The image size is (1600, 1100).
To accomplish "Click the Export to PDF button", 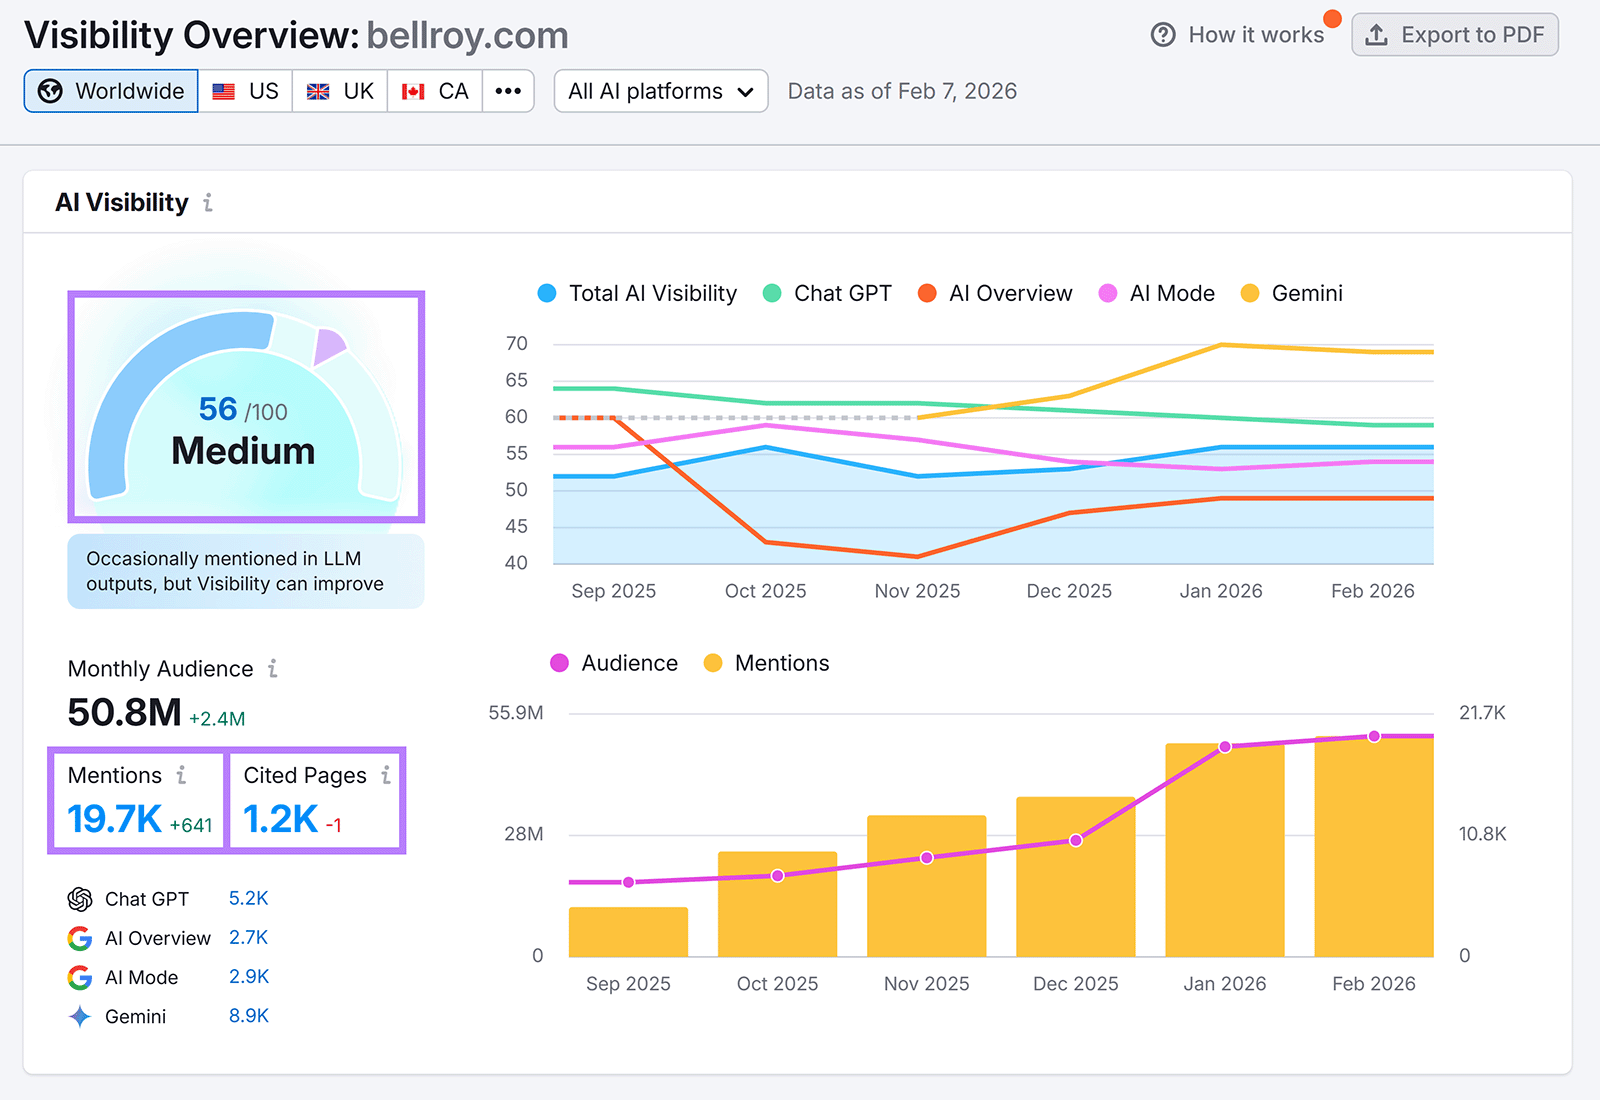I will tap(1455, 34).
